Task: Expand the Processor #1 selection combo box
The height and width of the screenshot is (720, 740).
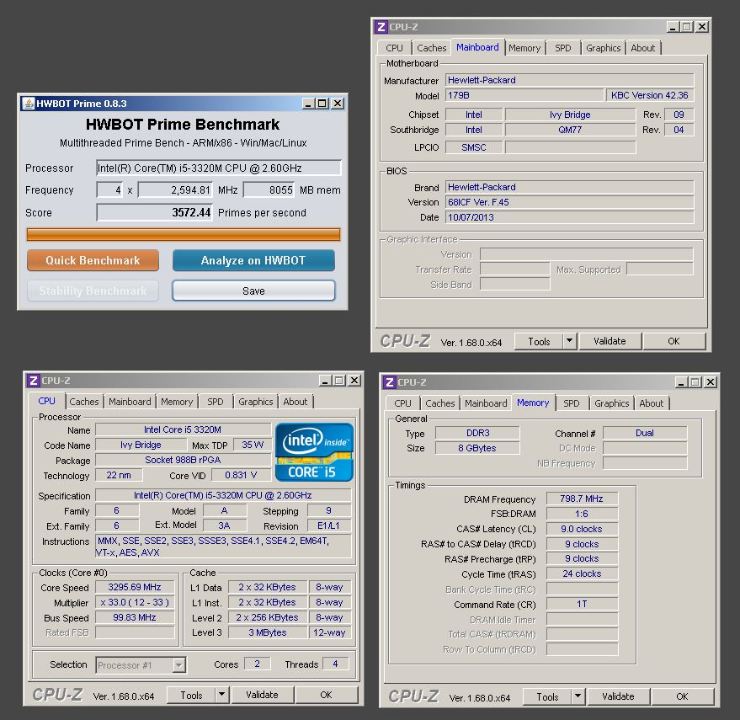Action: click(x=178, y=665)
